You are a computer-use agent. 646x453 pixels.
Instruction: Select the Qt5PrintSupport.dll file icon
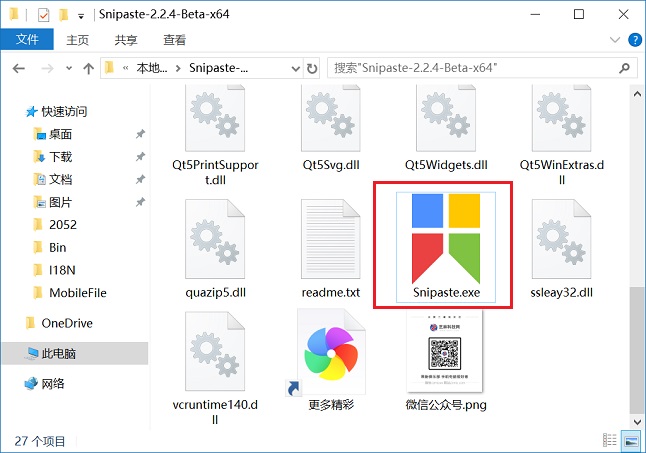click(215, 118)
